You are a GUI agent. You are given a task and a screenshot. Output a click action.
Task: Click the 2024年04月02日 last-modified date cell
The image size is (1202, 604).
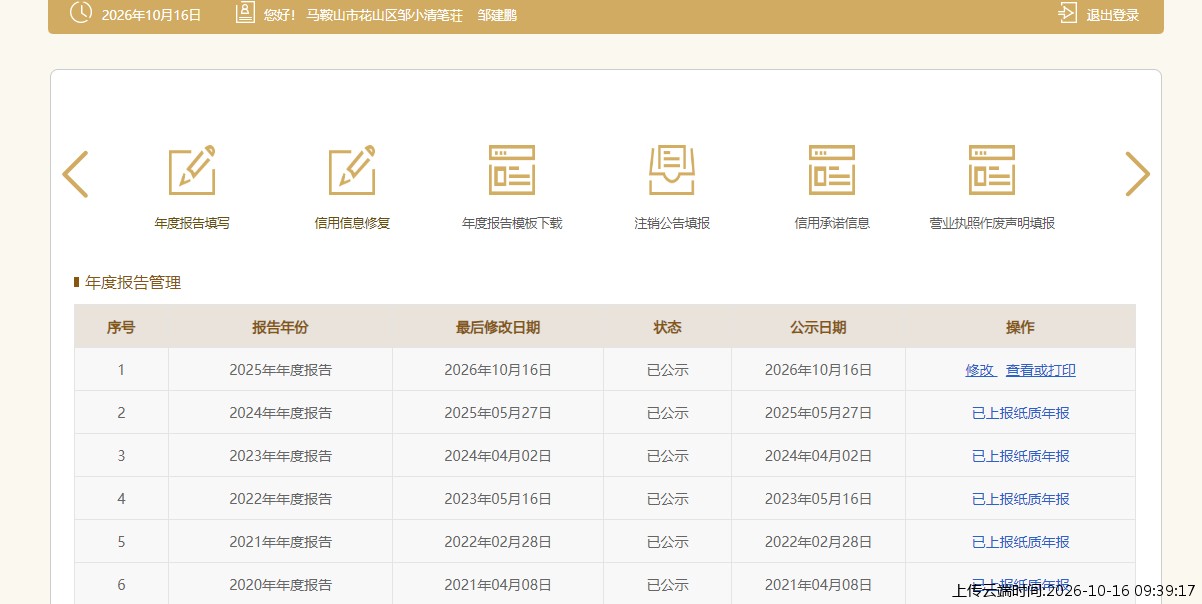(498, 456)
